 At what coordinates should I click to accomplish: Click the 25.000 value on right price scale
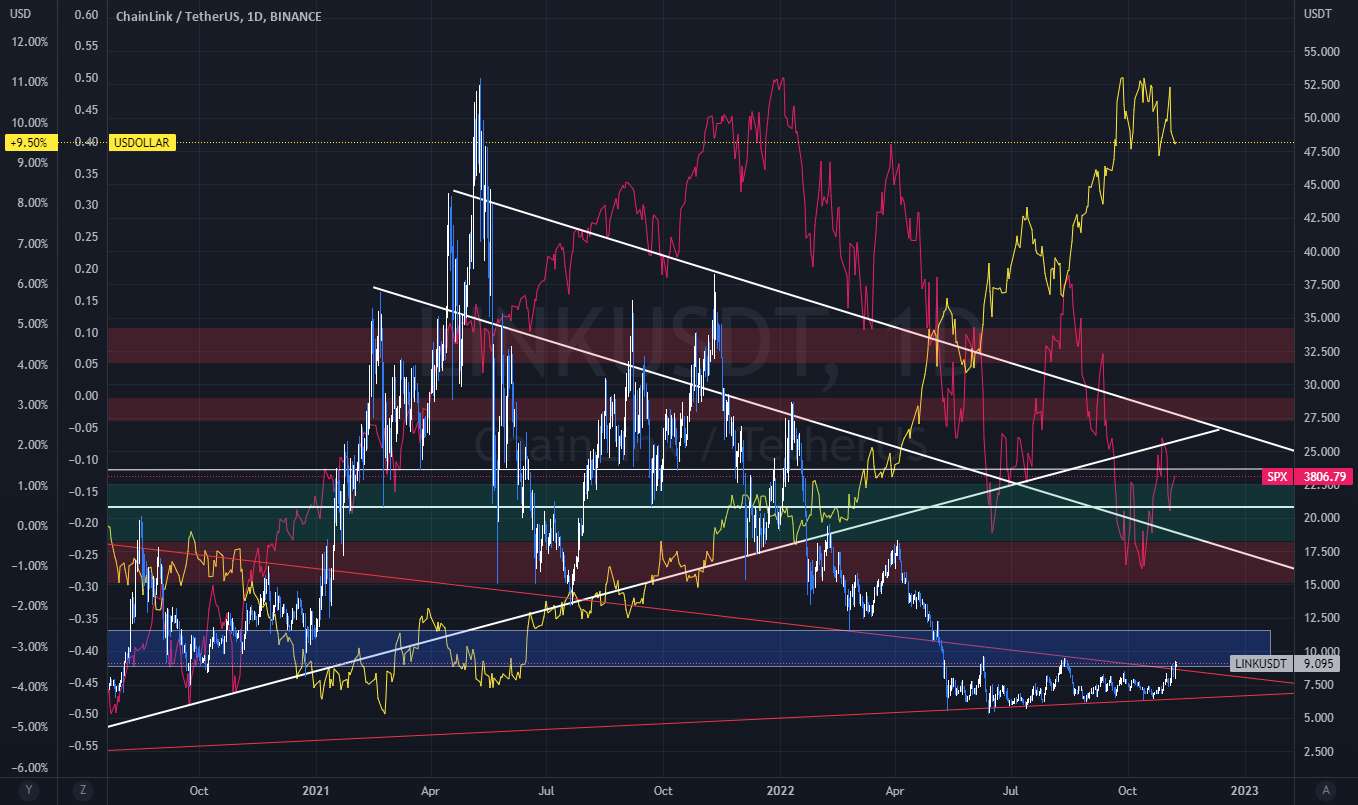[x=1321, y=451]
